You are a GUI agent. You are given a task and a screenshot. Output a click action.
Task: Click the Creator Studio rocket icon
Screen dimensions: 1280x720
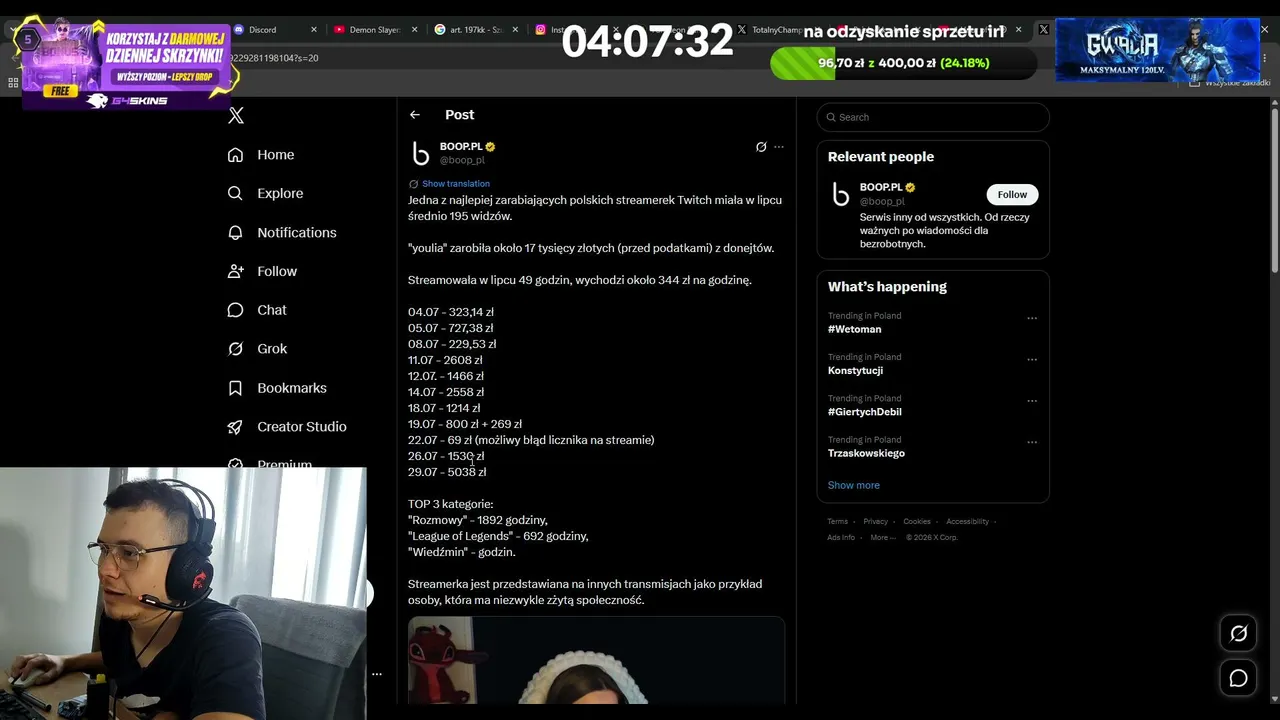[x=236, y=427]
